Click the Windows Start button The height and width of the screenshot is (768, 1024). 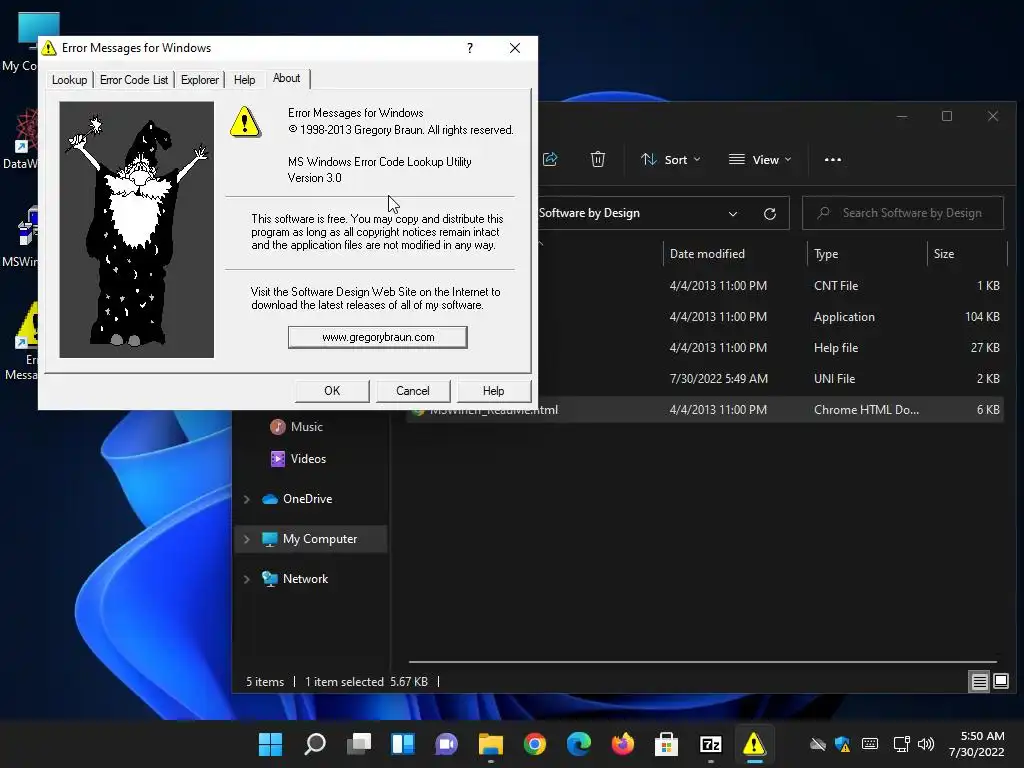point(270,744)
